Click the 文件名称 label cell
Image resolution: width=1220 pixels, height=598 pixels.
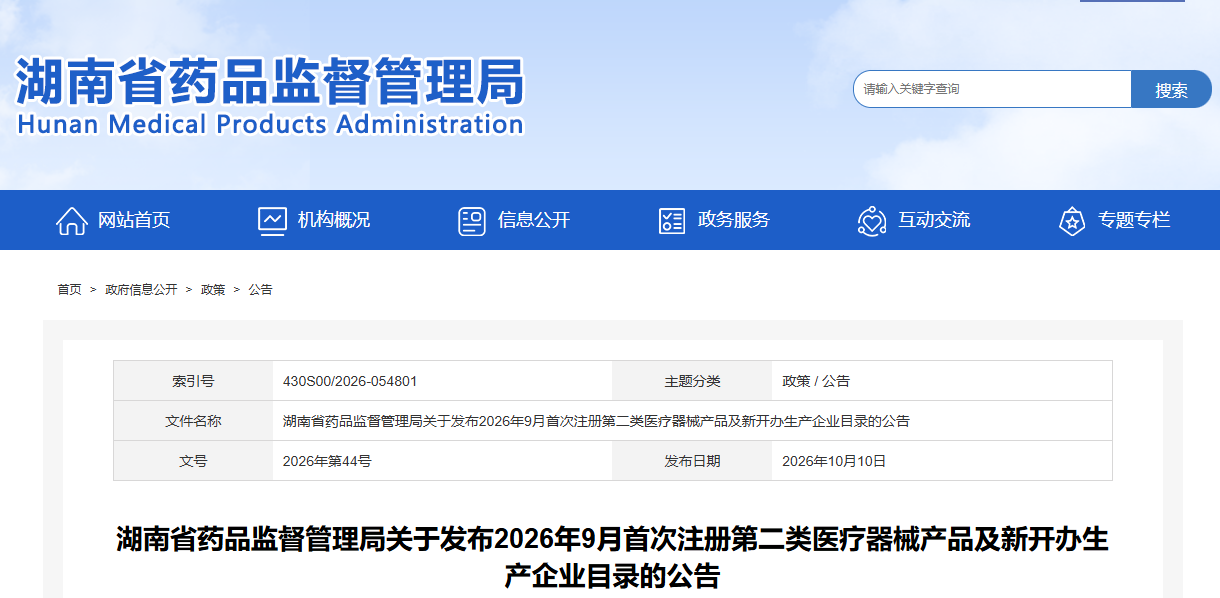(193, 421)
